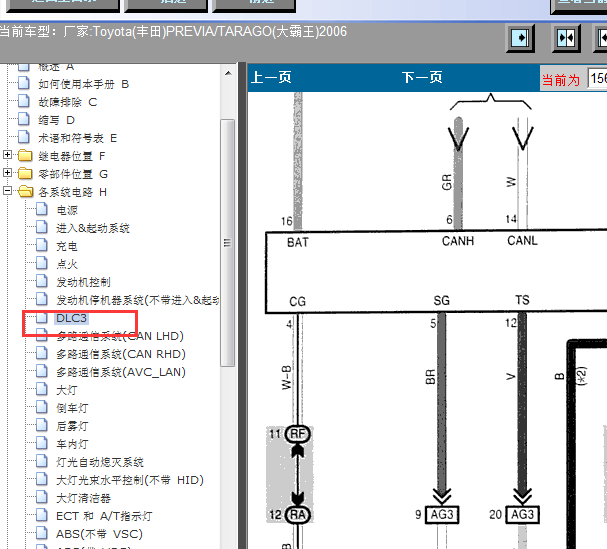The height and width of the screenshot is (549, 607).
Task: Select the DLC3 tree item
Action: pyautogui.click(x=71, y=318)
